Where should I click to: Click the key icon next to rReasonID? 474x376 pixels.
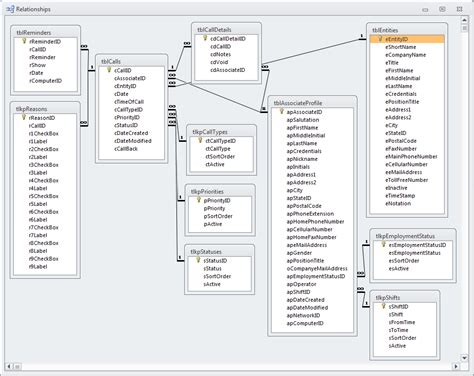pos(24,117)
